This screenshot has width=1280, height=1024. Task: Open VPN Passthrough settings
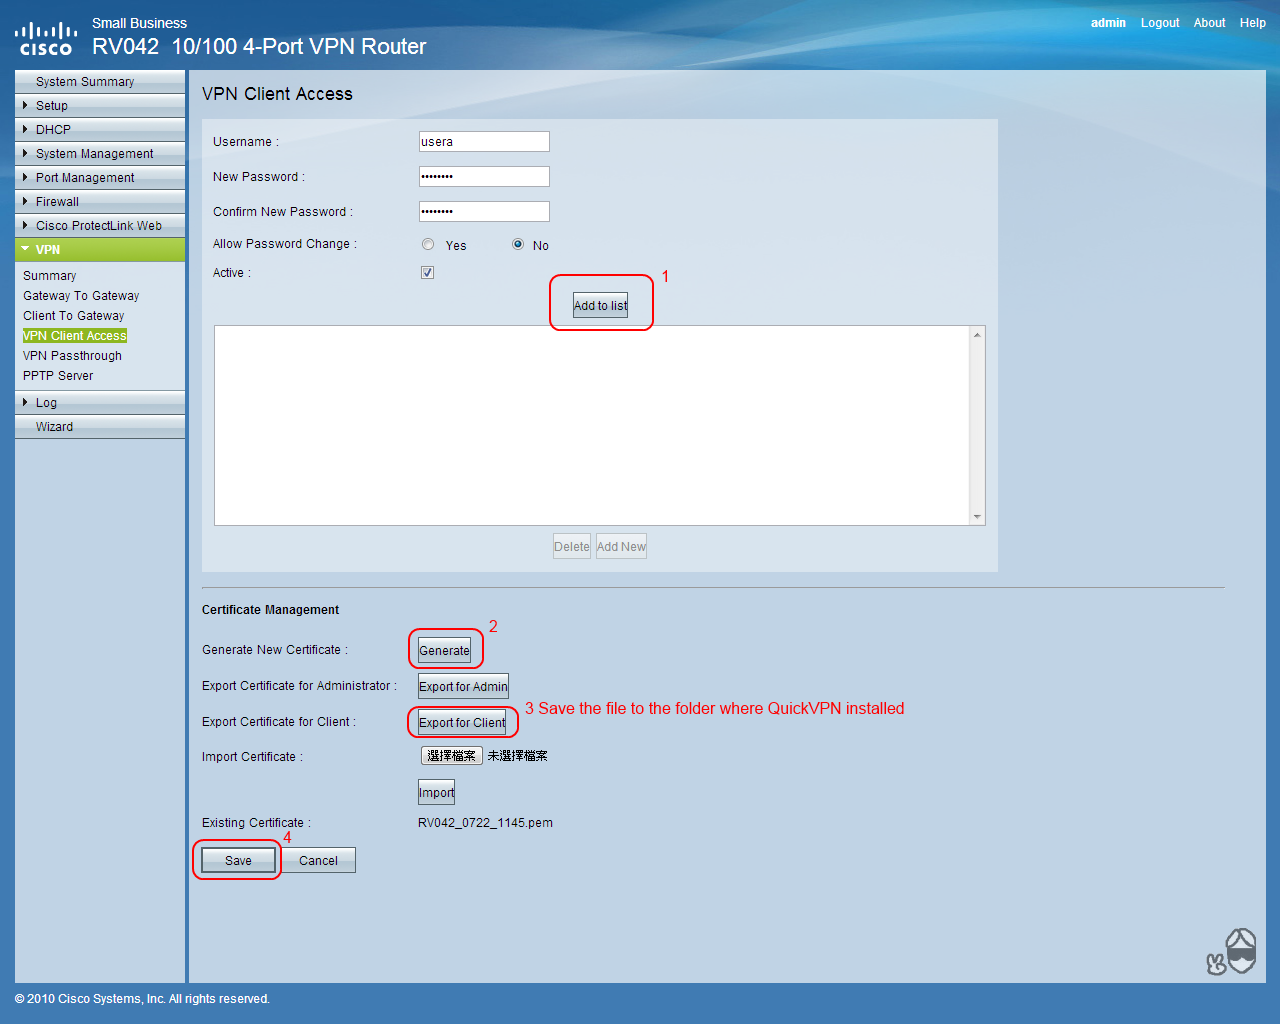pyautogui.click(x=72, y=356)
